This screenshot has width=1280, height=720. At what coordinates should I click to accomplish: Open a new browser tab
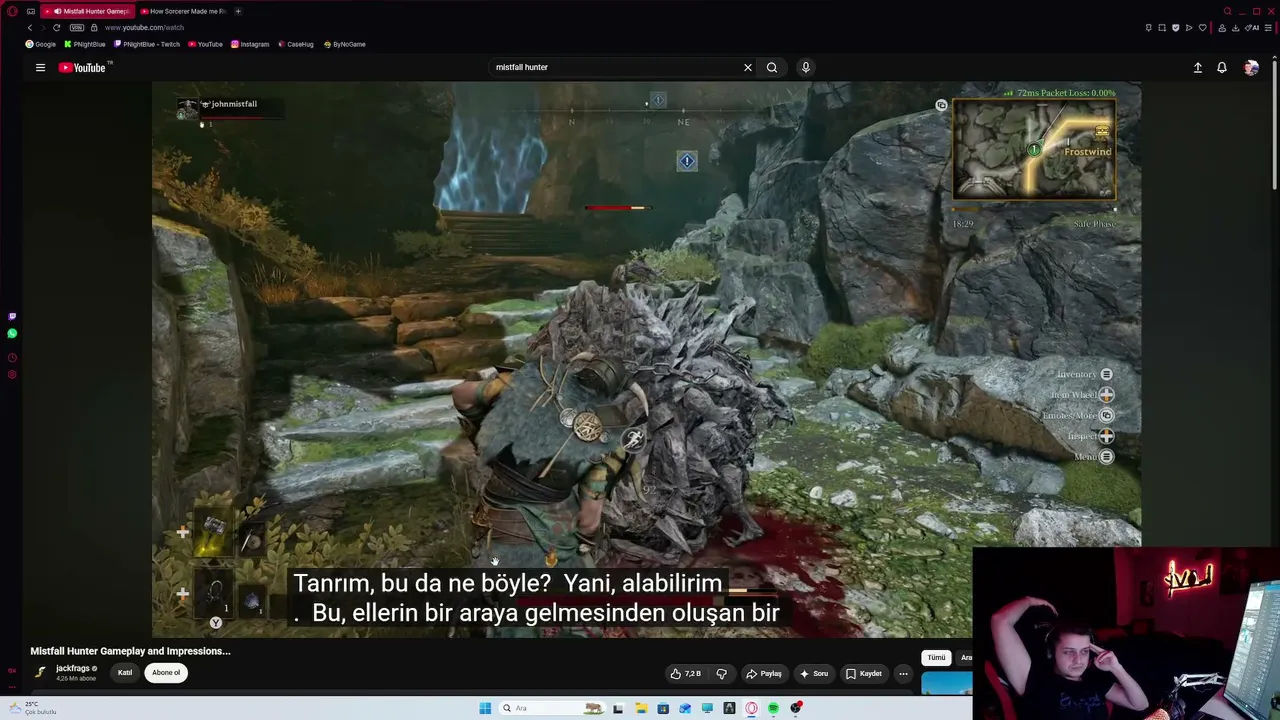(x=238, y=11)
